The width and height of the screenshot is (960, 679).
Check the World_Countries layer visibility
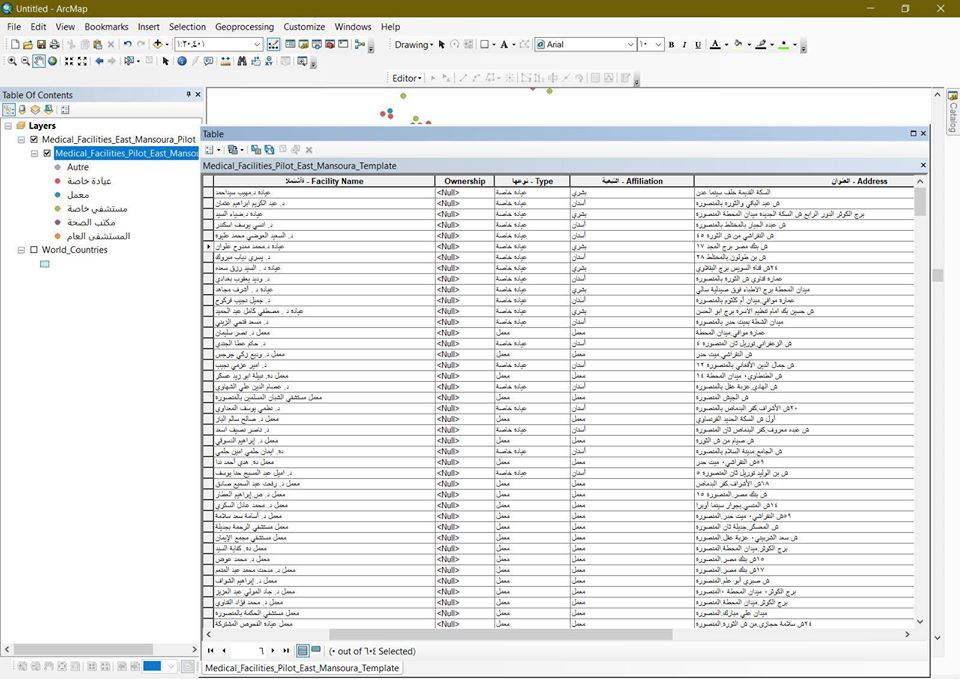click(34, 250)
